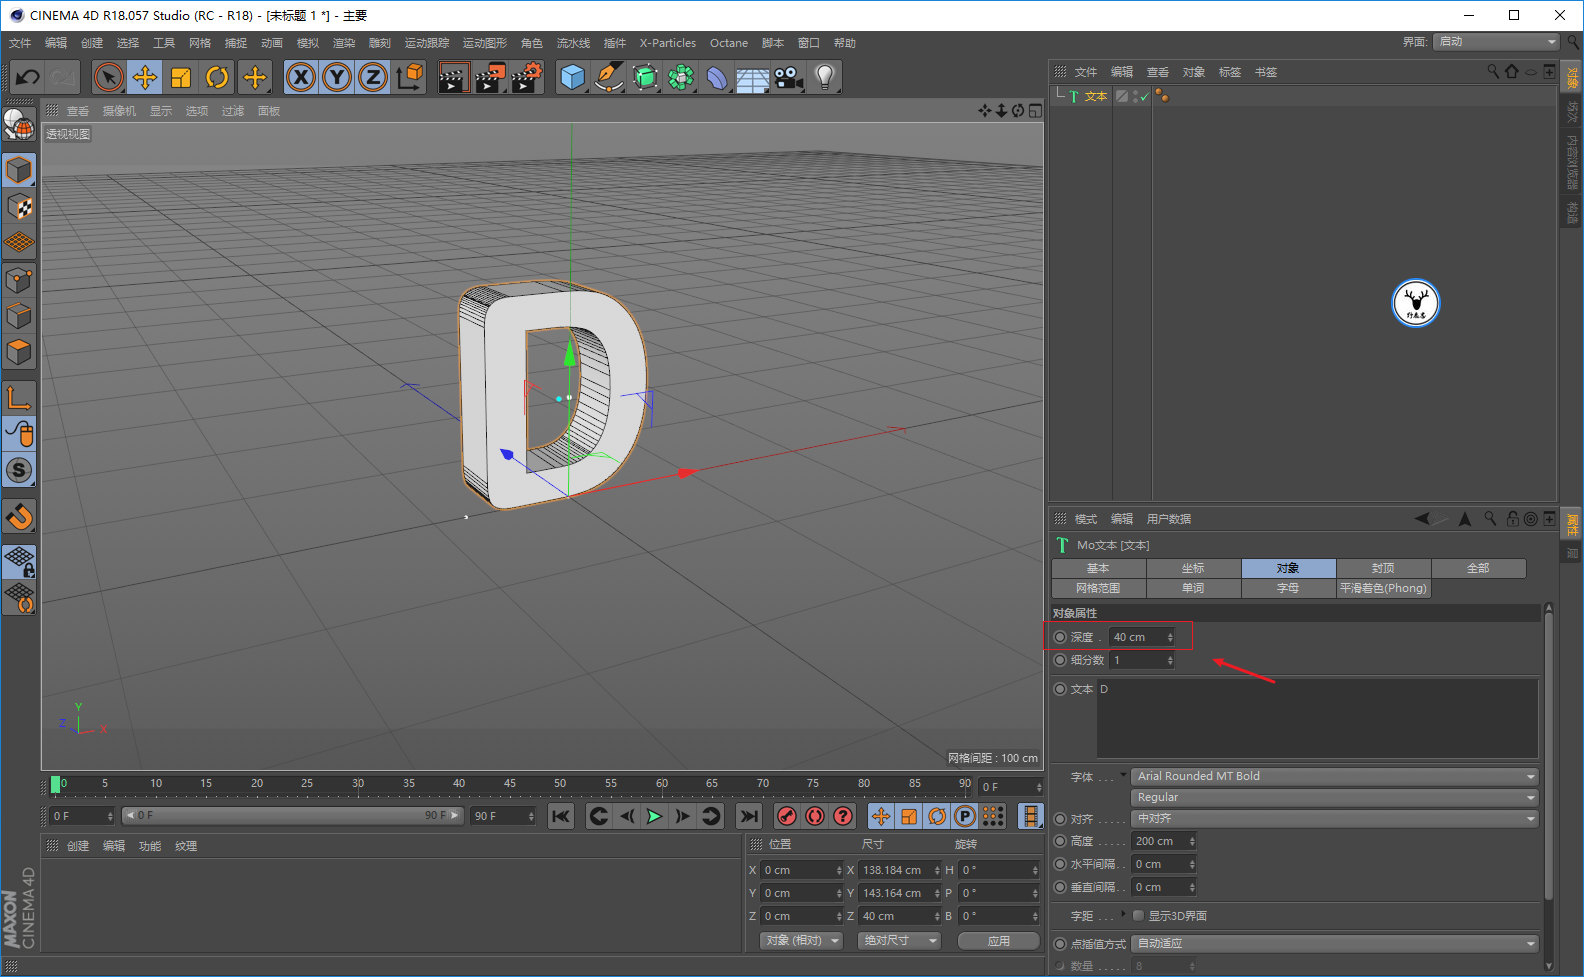Viewport: 1584px width, 977px height.
Task: Switch to Texture mode
Action: click(19, 207)
